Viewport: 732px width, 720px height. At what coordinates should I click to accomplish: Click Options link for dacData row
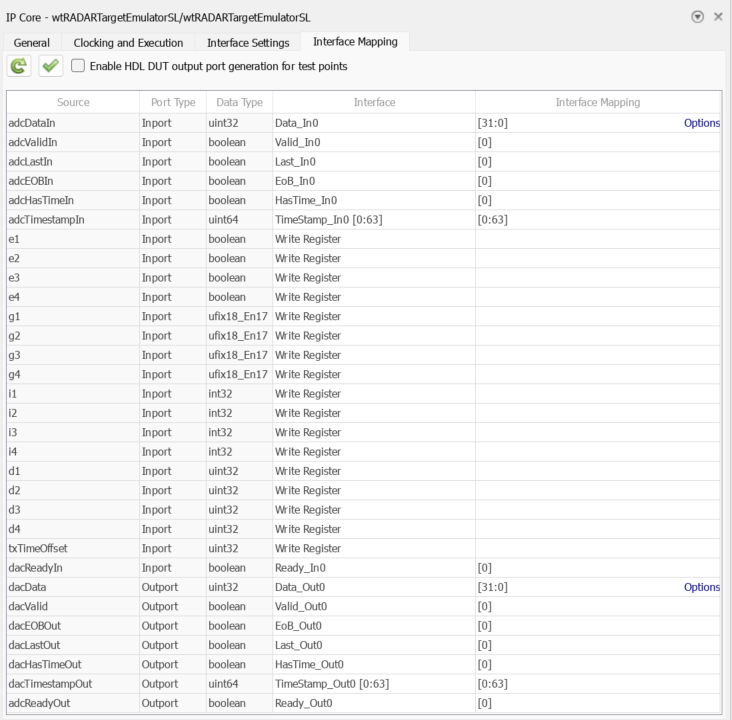click(x=701, y=587)
